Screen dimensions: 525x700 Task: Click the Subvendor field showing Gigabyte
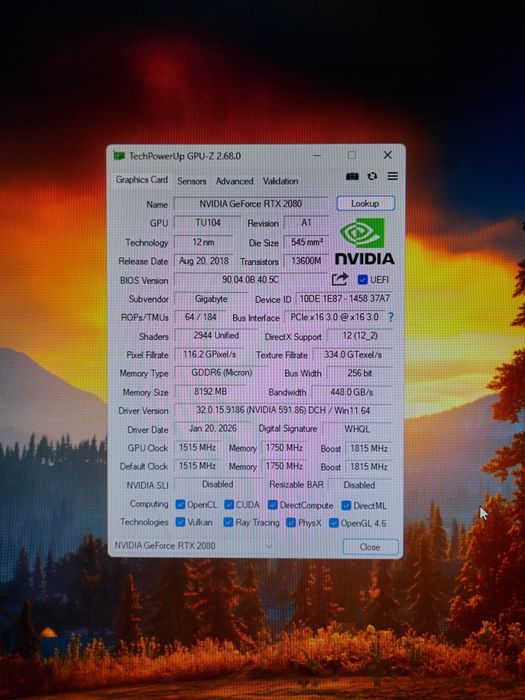(x=211, y=299)
